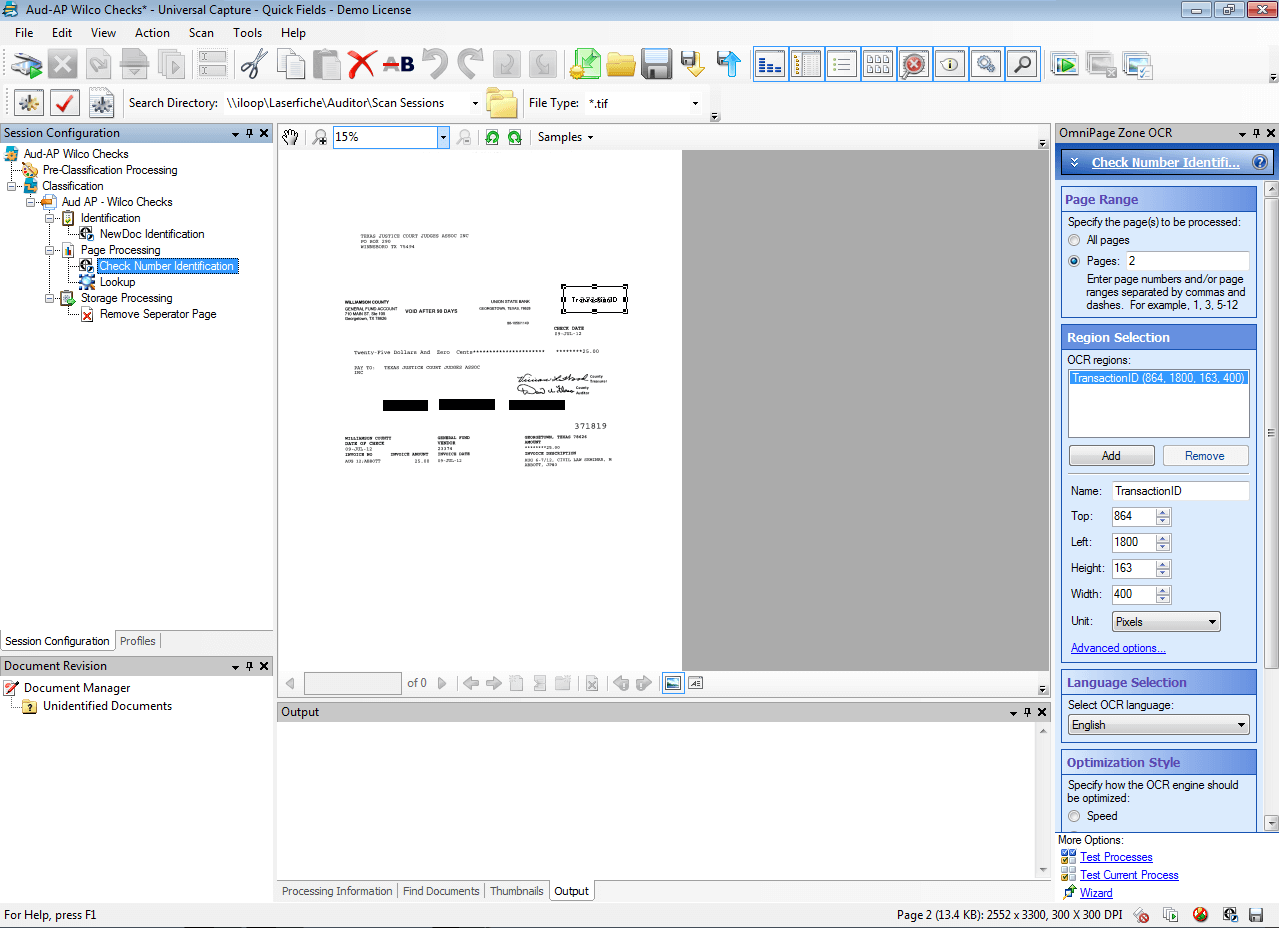Open the Advanced options link
Viewport: 1279px width, 928px height.
1118,648
